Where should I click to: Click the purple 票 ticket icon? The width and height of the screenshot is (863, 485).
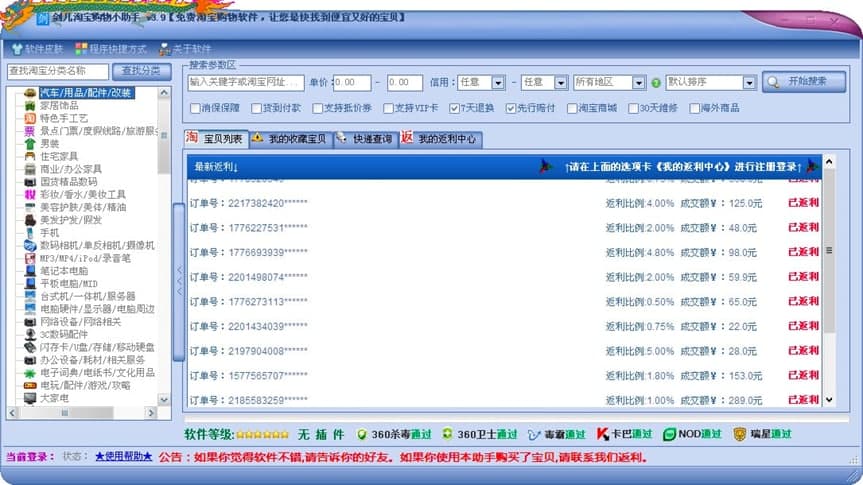(30, 131)
